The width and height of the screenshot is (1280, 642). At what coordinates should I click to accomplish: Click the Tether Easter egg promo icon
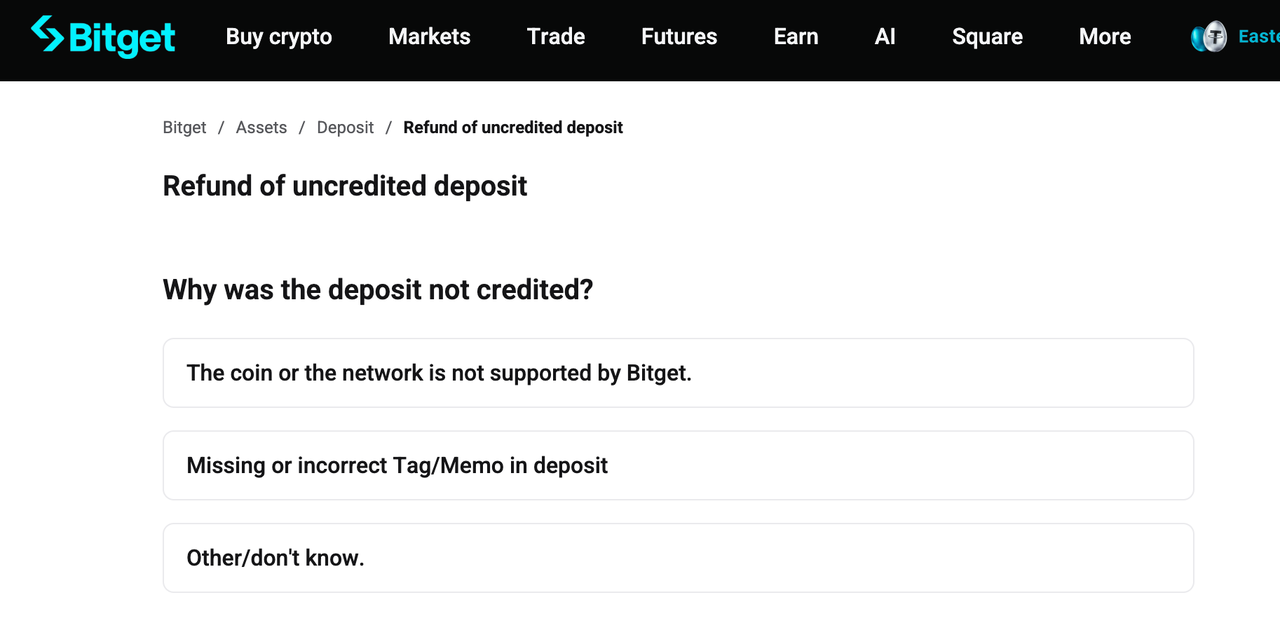click(1211, 36)
